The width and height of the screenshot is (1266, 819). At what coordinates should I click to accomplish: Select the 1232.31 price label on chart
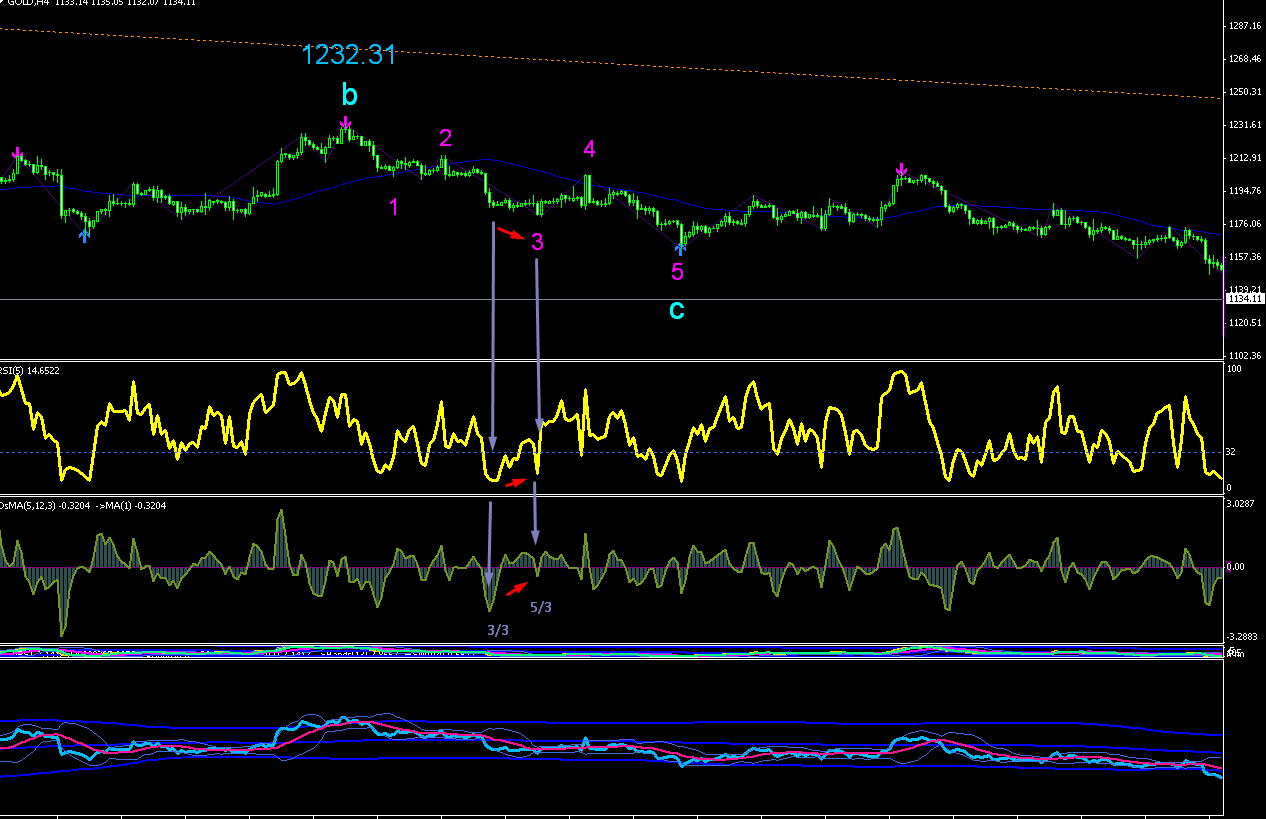[349, 55]
